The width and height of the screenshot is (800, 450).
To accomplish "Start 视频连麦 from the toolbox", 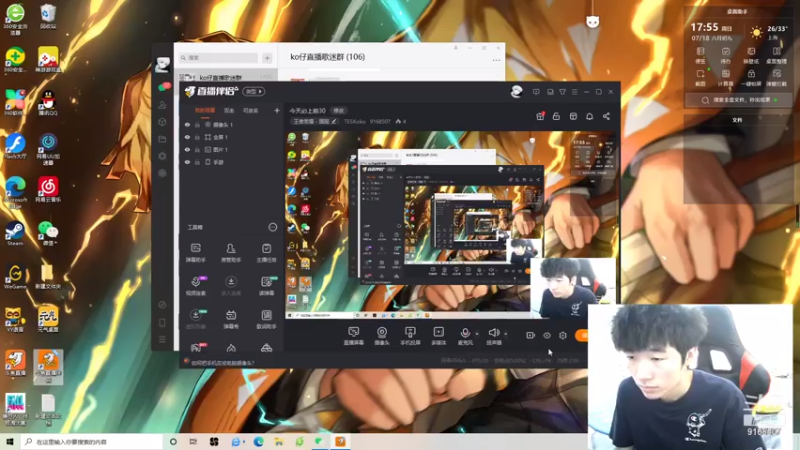I will pos(195,286).
